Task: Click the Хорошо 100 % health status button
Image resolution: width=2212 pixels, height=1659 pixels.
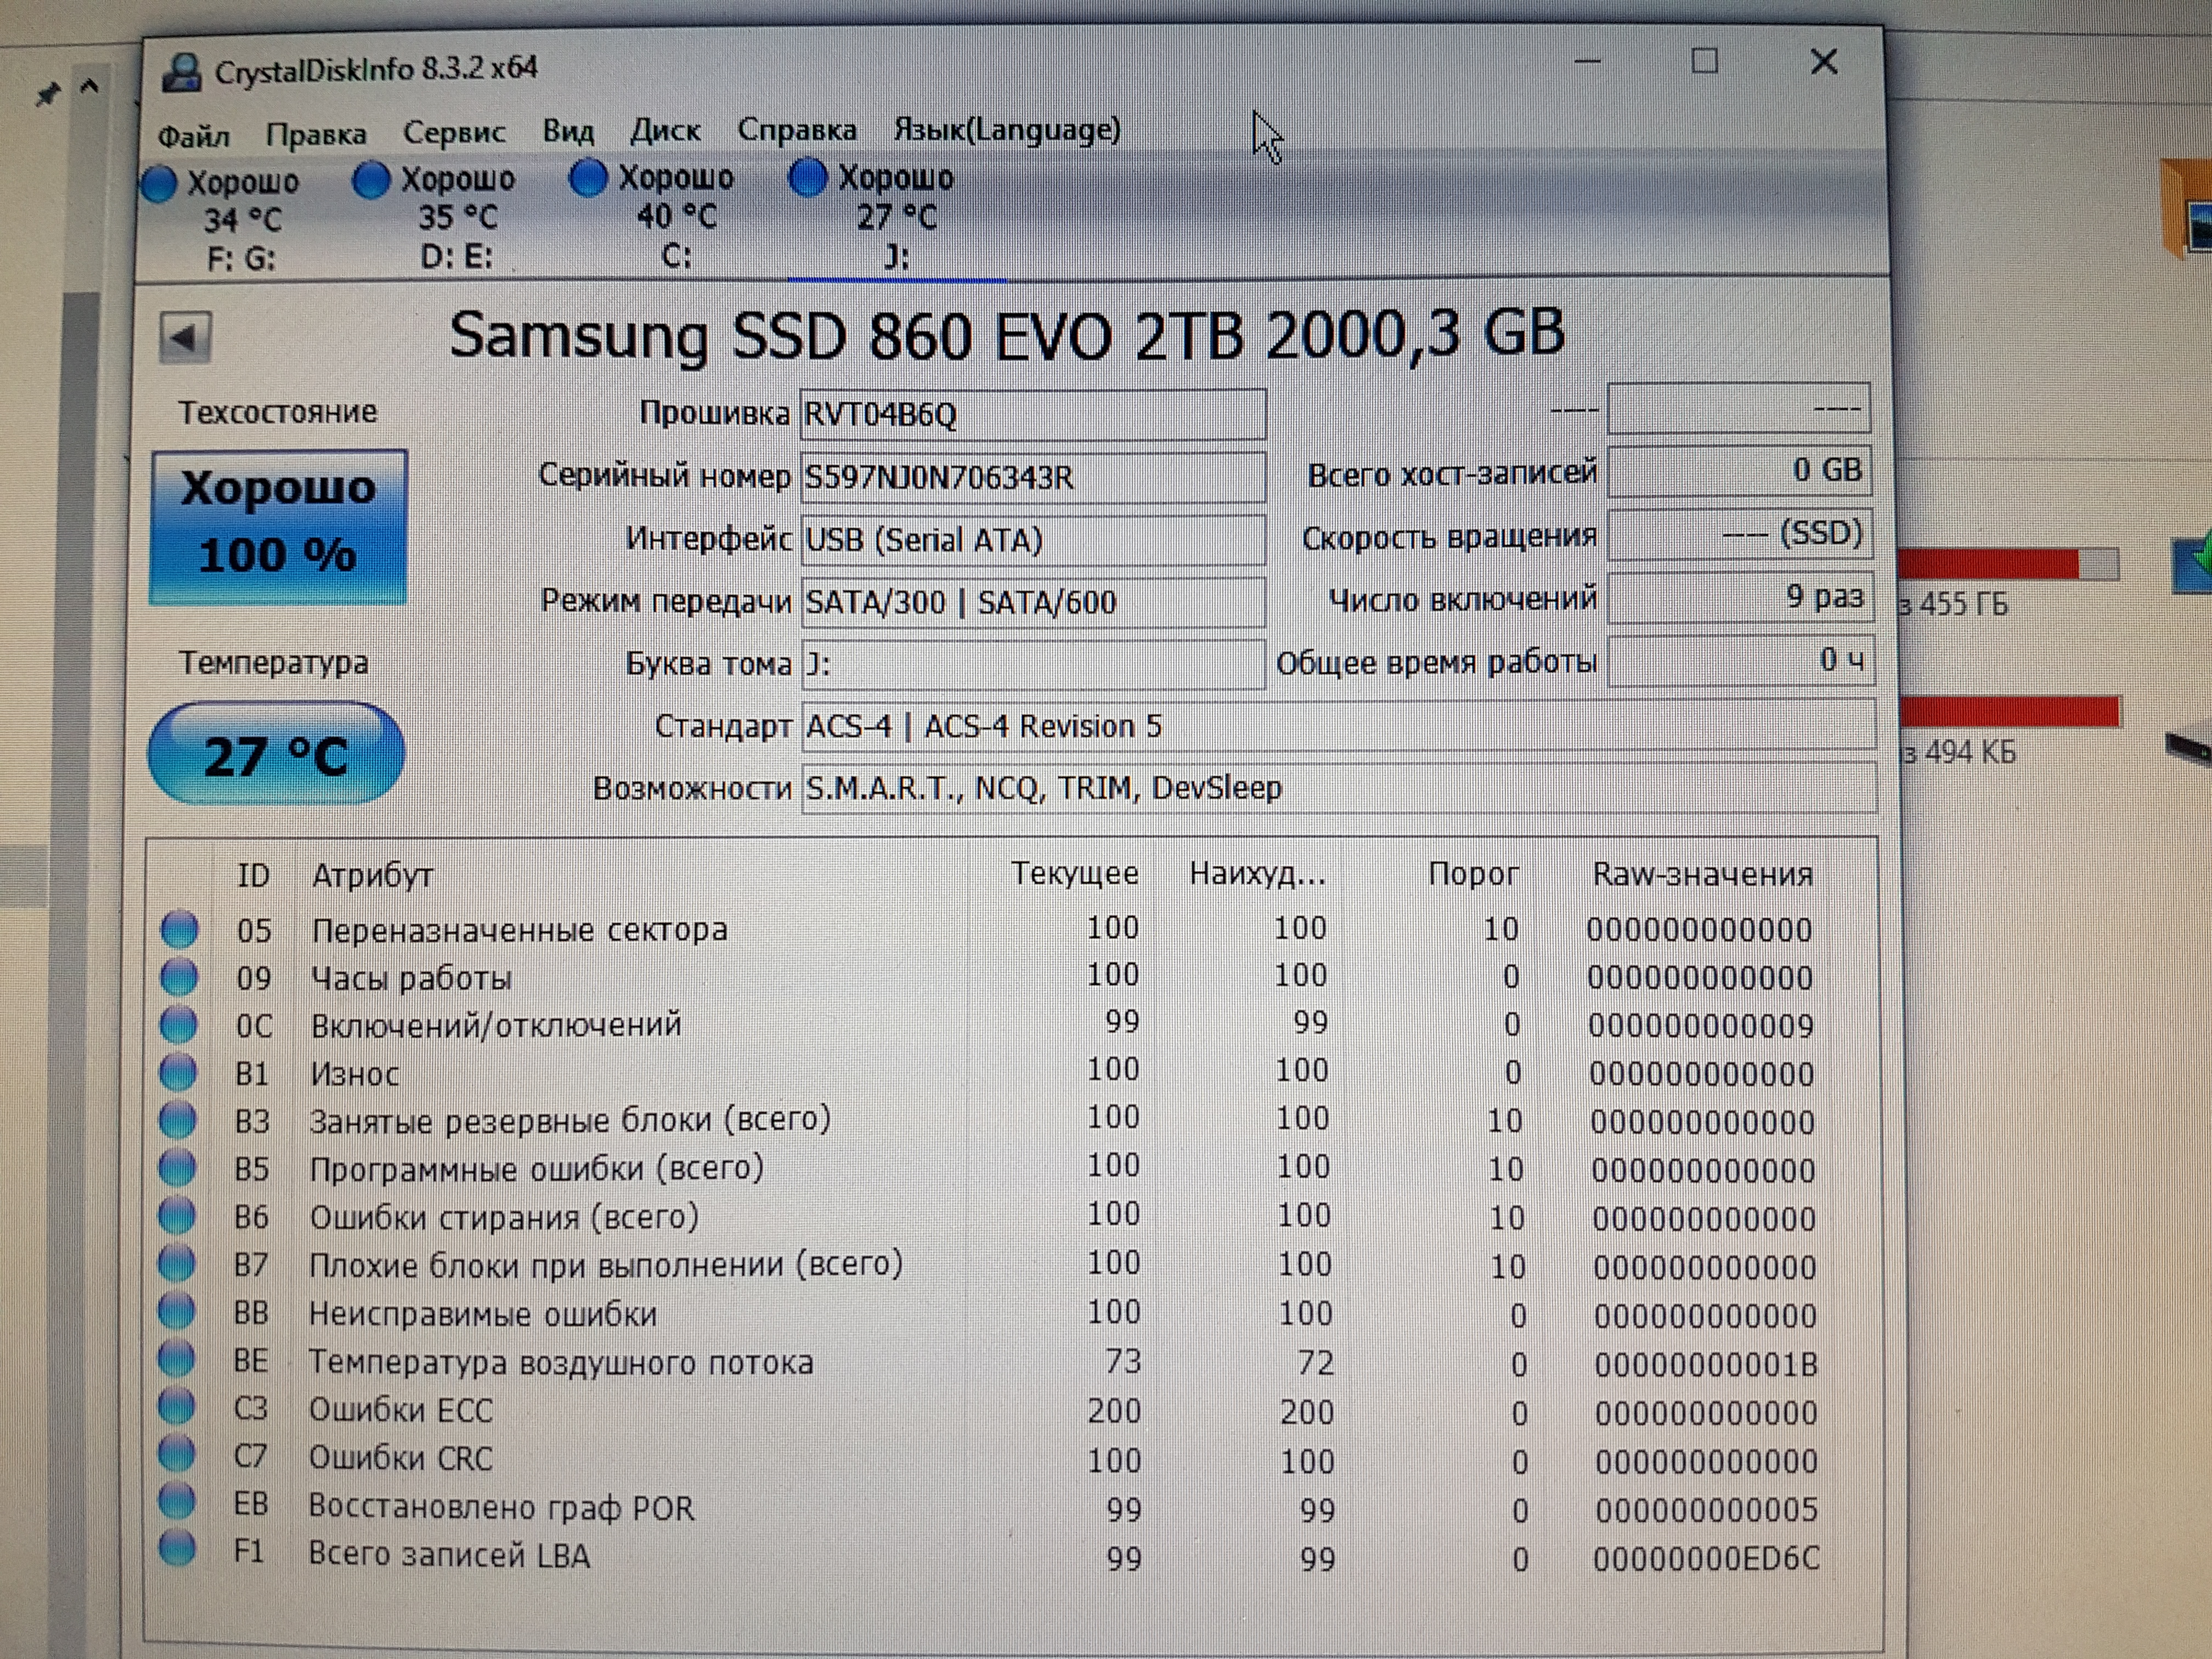Action: (x=278, y=526)
